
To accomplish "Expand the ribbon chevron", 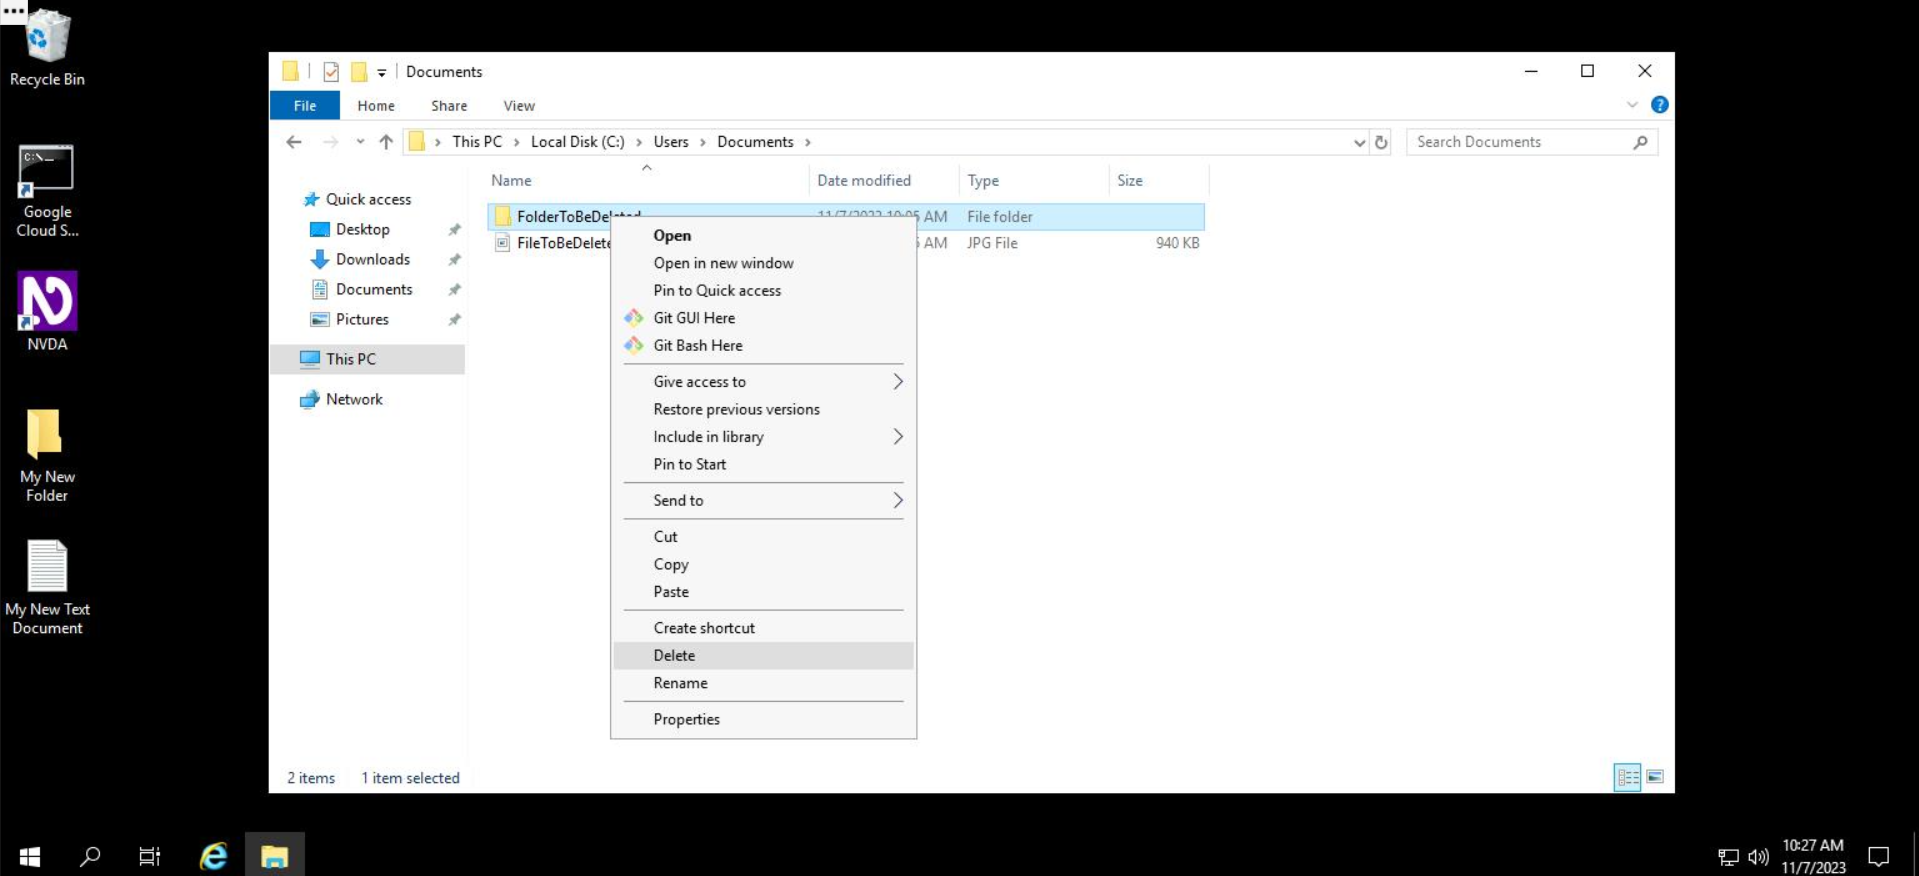I will coord(1632,105).
